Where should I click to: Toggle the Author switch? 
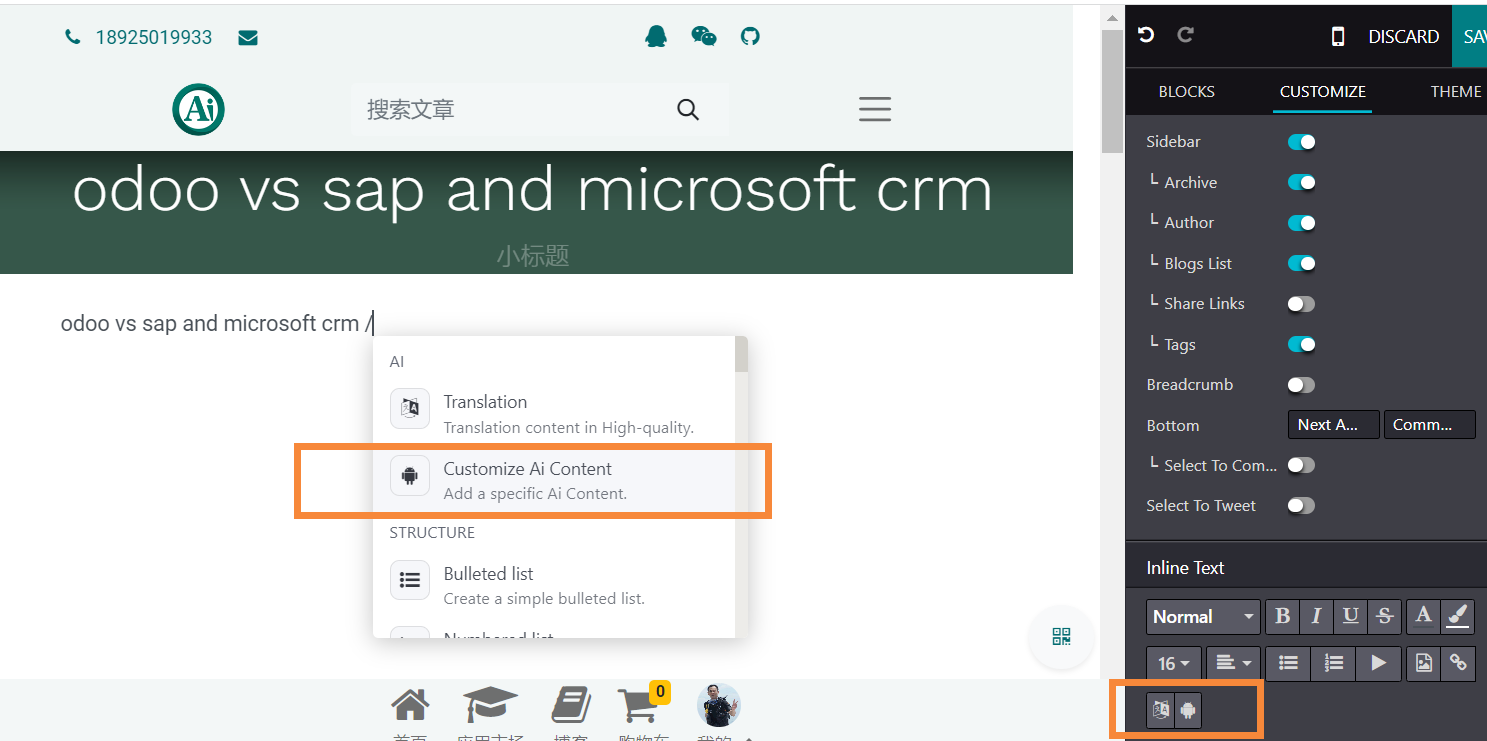(x=1301, y=223)
